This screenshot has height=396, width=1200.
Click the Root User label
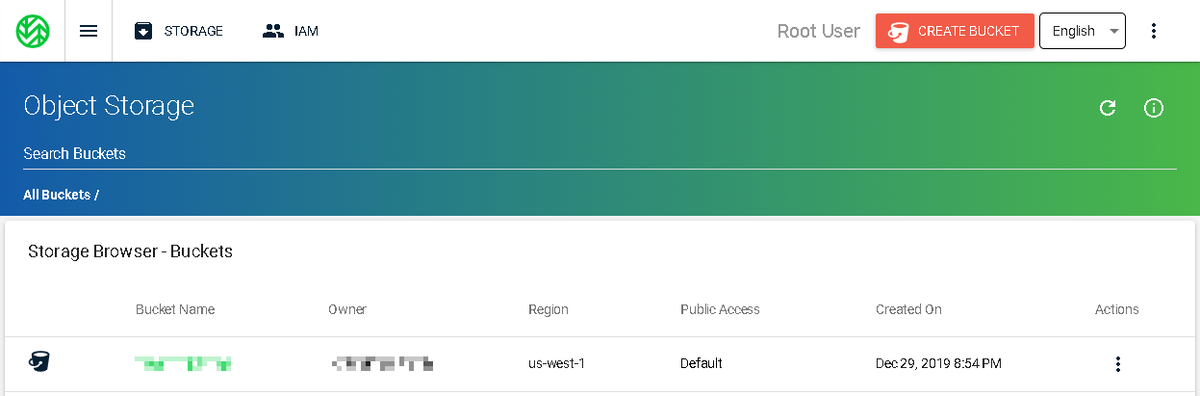818,31
